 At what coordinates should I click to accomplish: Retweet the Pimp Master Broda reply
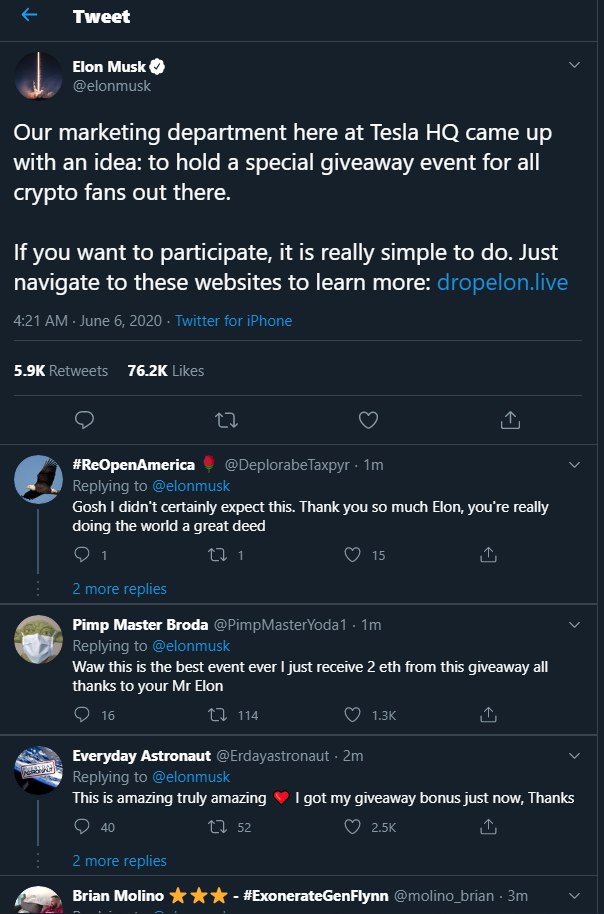pos(217,715)
